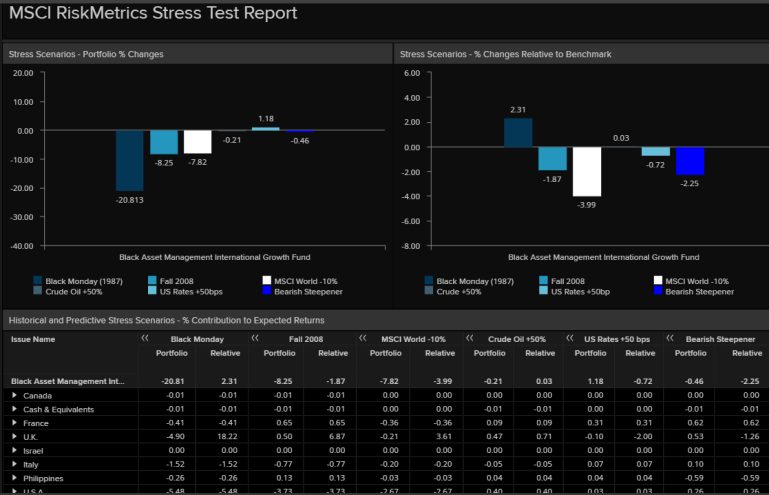Select the -0.72 US Rates relative bar
Image resolution: width=769 pixels, height=495 pixels.
[x=656, y=152]
